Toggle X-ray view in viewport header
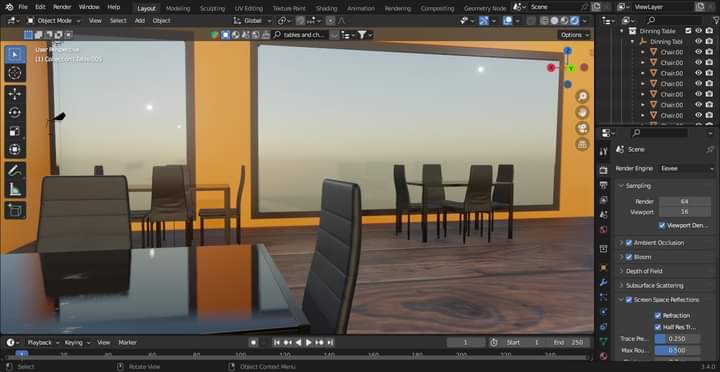Viewport: 720px width, 372px height. coord(531,21)
